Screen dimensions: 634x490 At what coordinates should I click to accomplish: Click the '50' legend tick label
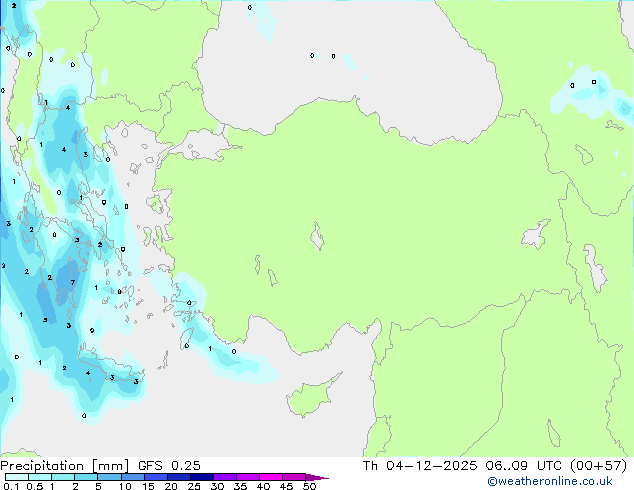click(x=309, y=486)
